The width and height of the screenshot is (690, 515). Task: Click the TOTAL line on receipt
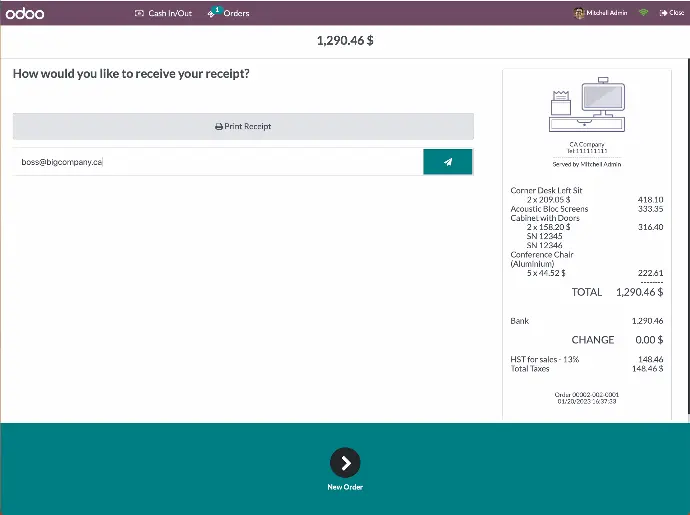[x=586, y=292]
